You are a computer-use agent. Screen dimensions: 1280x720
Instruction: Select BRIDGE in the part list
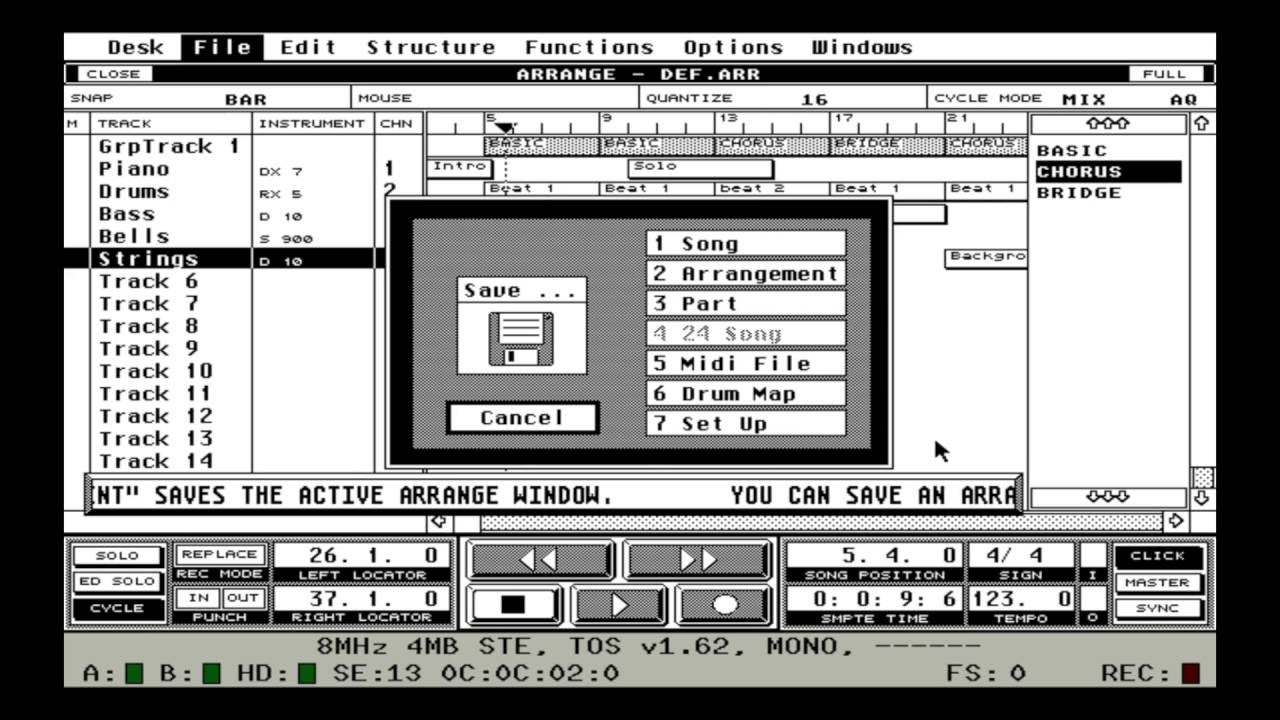coord(1079,193)
